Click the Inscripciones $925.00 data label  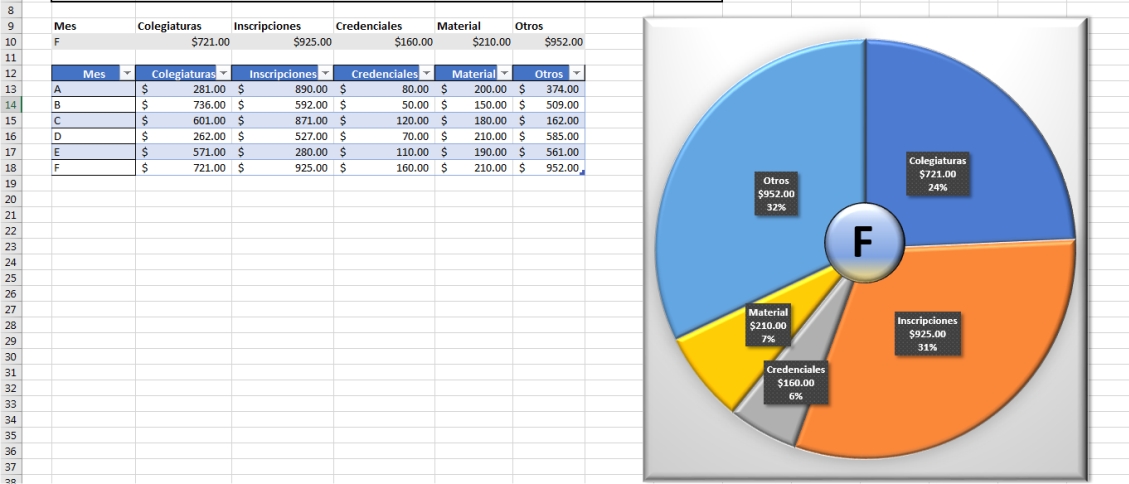[927, 334]
